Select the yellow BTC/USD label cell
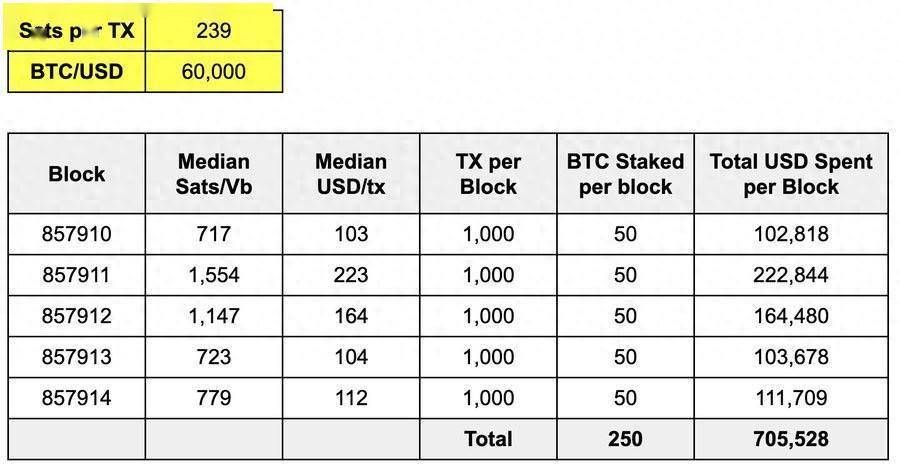This screenshot has width=900, height=474. [77, 72]
